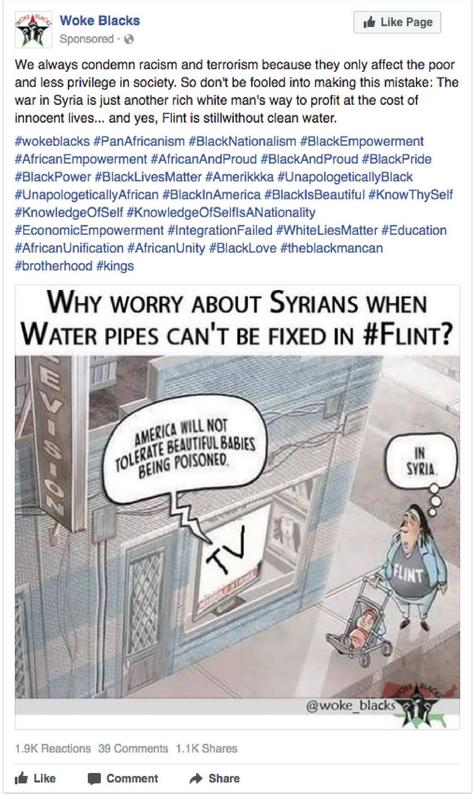The width and height of the screenshot is (475, 800).
Task: Show the 39 Comments
Action: [x=133, y=748]
